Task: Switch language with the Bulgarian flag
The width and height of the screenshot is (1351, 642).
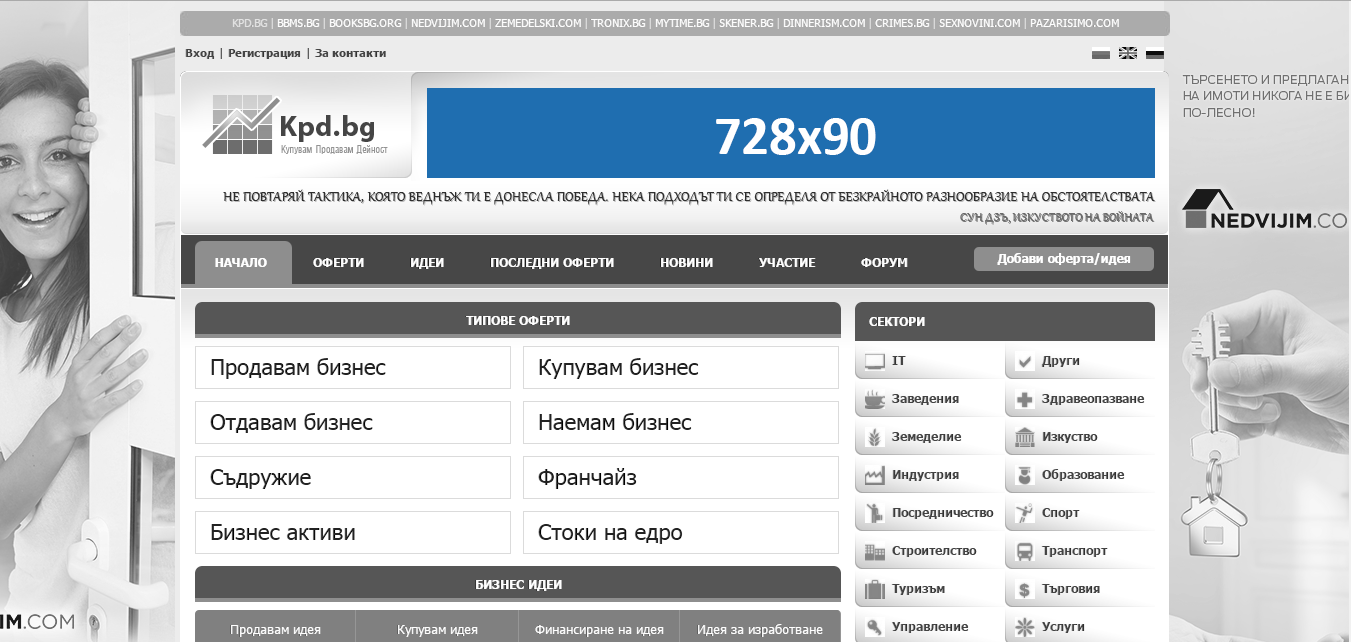Action: click(x=1101, y=54)
